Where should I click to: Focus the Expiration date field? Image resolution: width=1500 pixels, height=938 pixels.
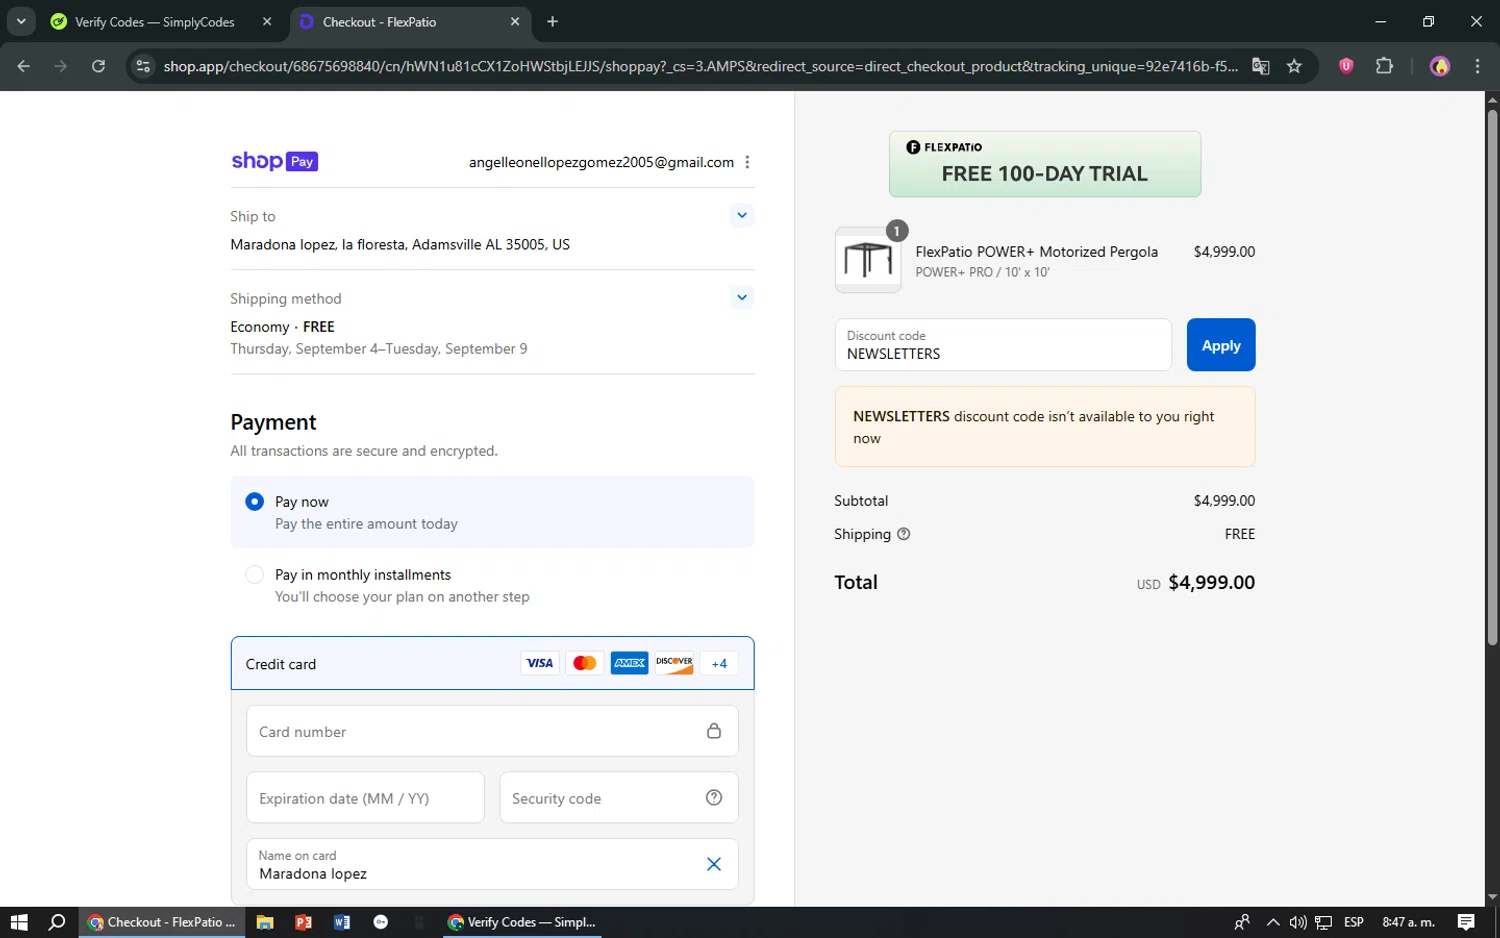pos(365,798)
